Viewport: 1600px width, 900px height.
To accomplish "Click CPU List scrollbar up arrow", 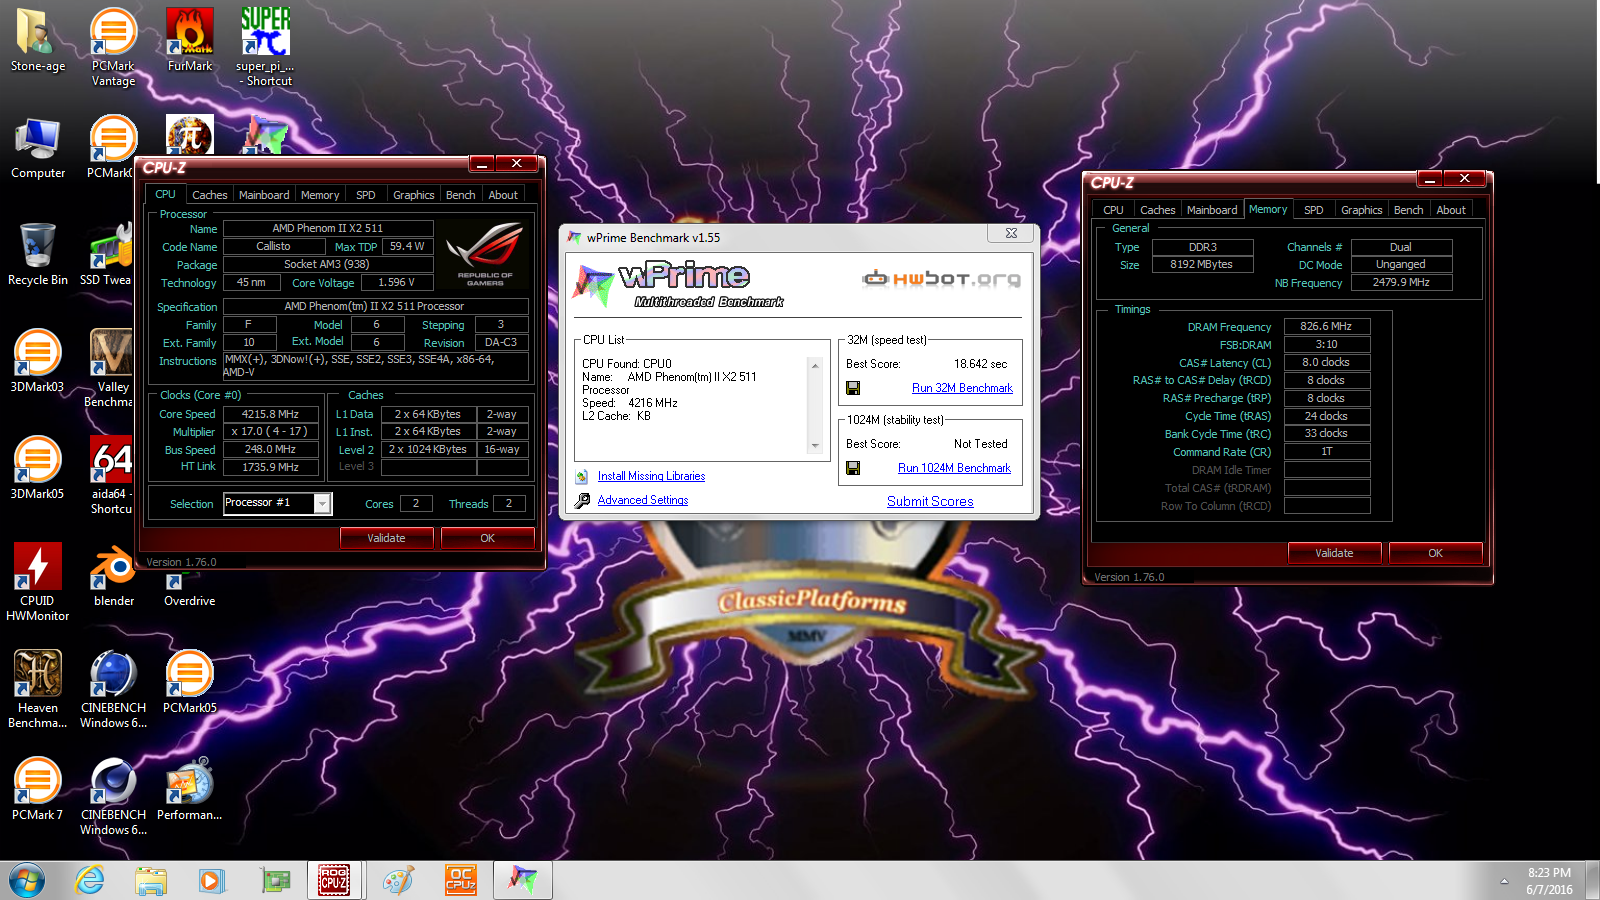I will [x=815, y=365].
